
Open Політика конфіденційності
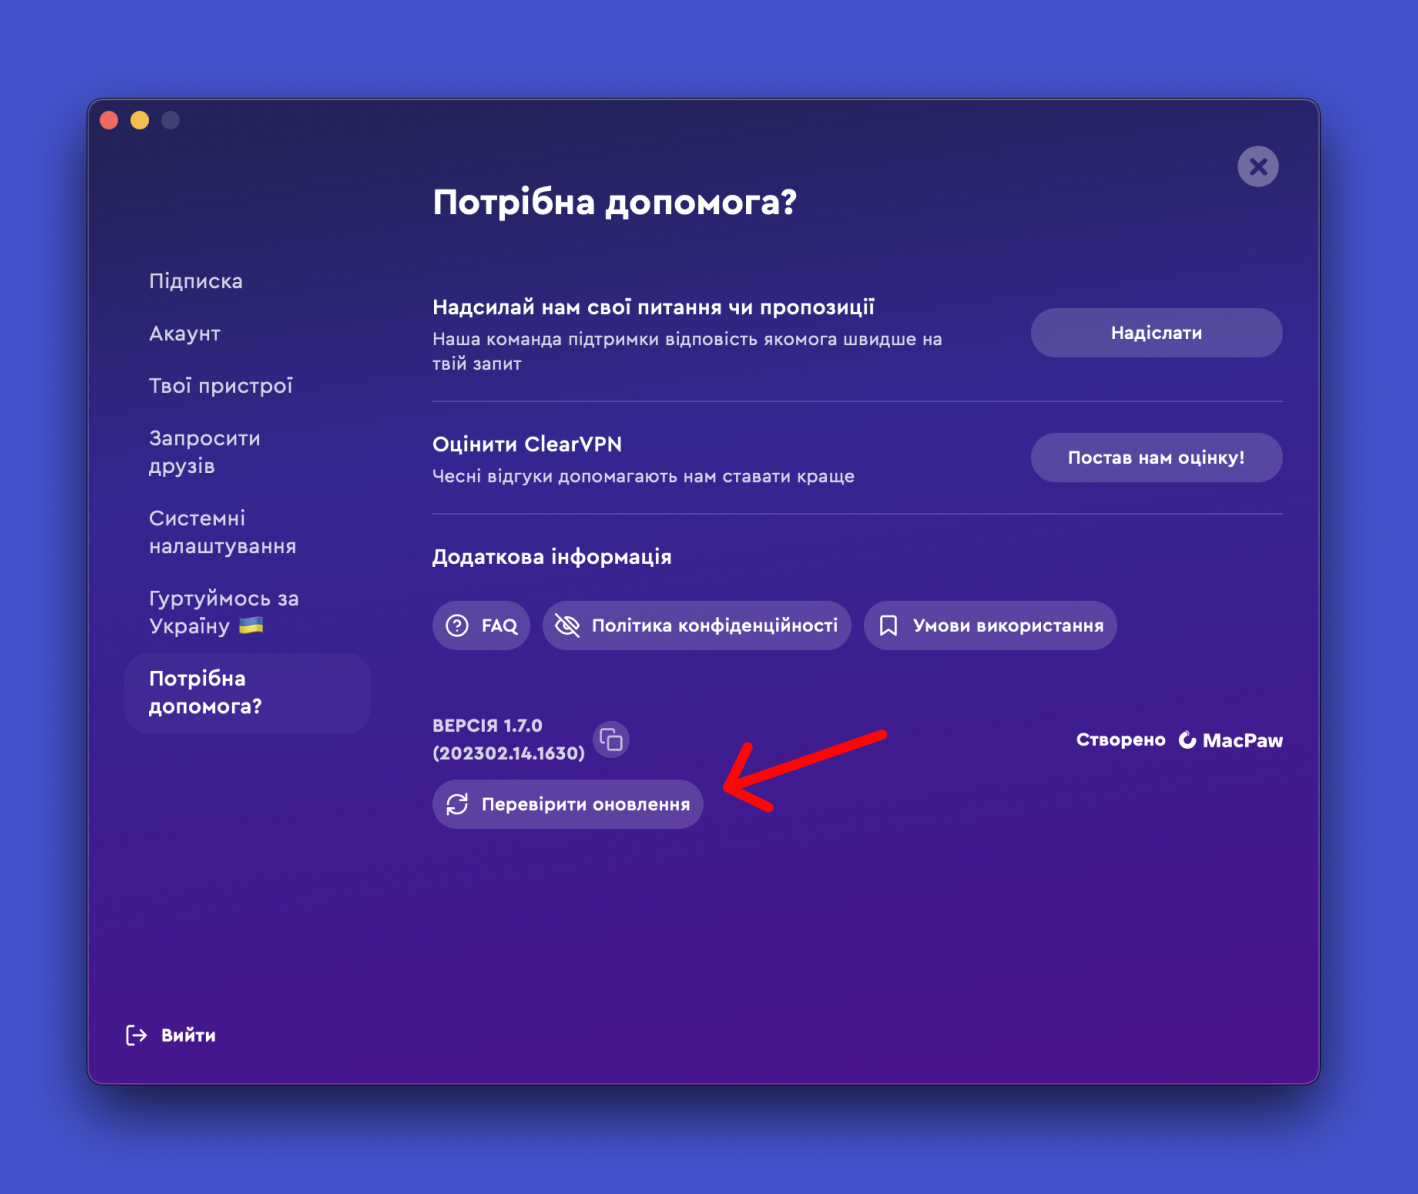click(697, 626)
